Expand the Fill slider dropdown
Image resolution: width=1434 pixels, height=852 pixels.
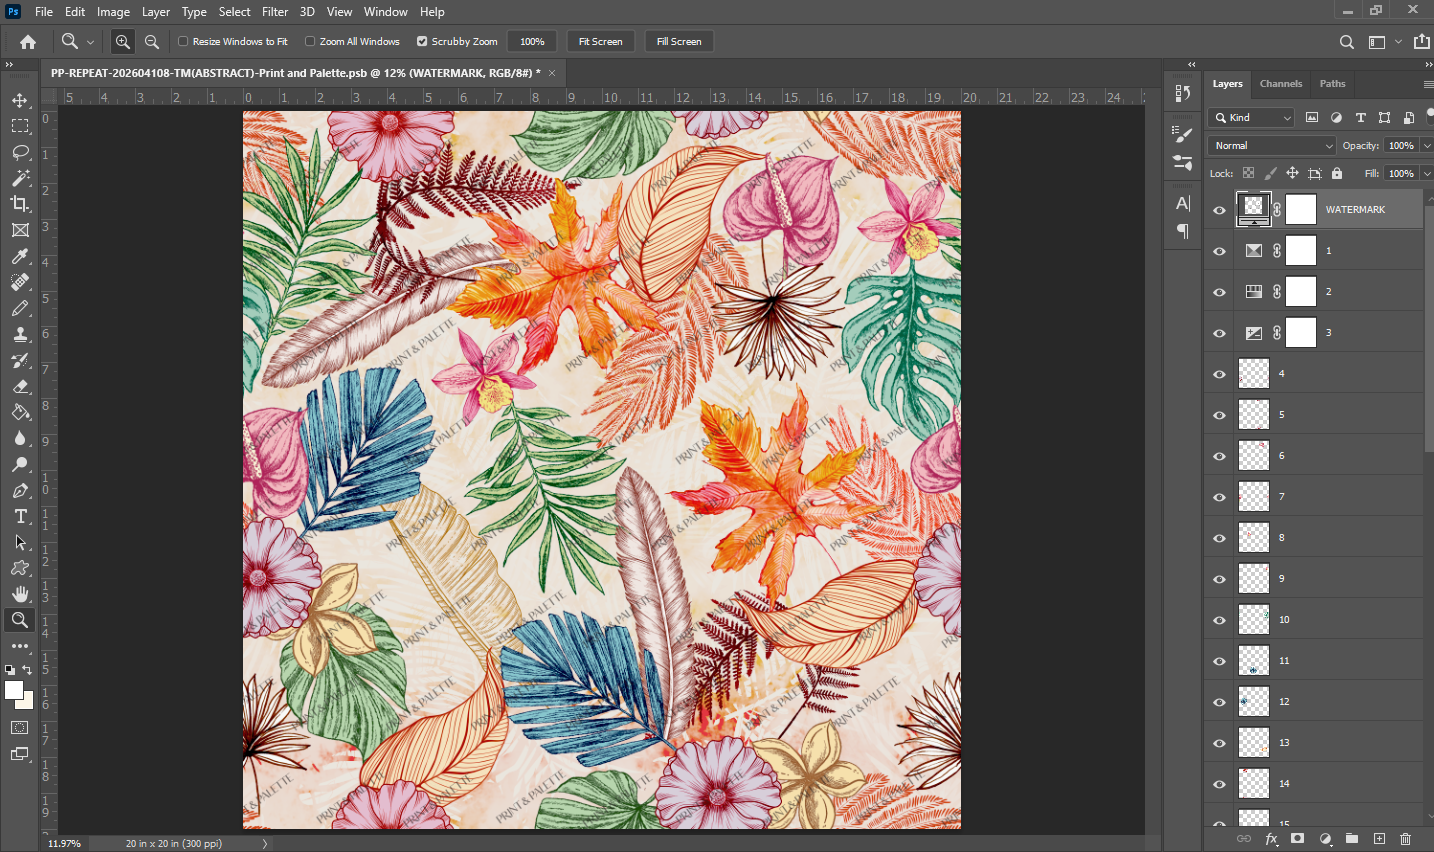pos(1427,173)
